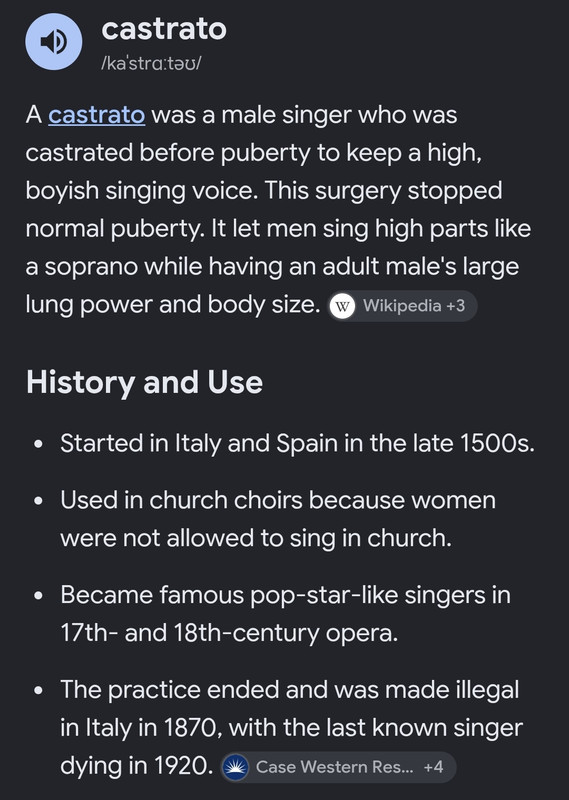Screen dimensions: 569x800
Task: Click the bullet about church choirs
Action: pyautogui.click(x=278, y=519)
